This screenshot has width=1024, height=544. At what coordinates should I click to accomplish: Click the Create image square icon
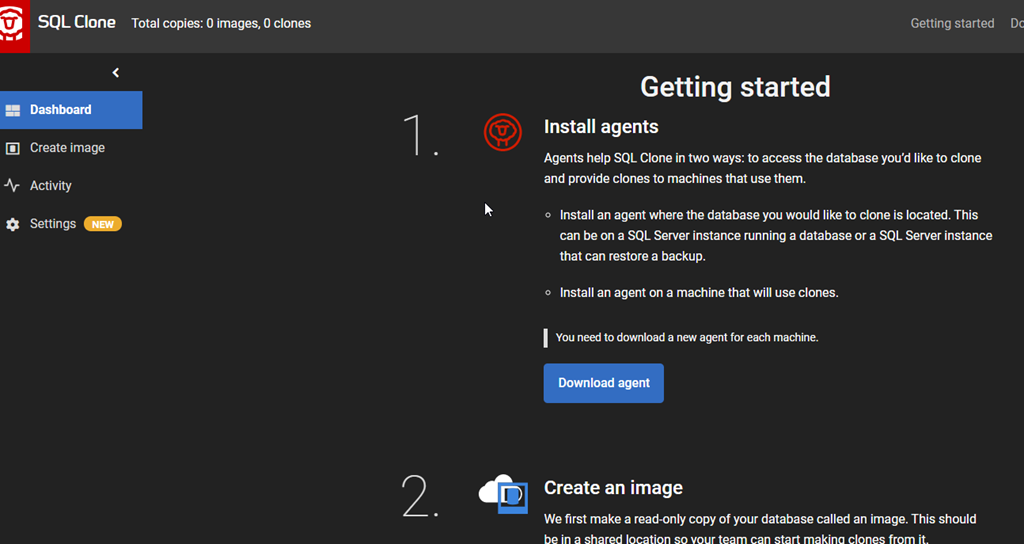tap(13, 148)
